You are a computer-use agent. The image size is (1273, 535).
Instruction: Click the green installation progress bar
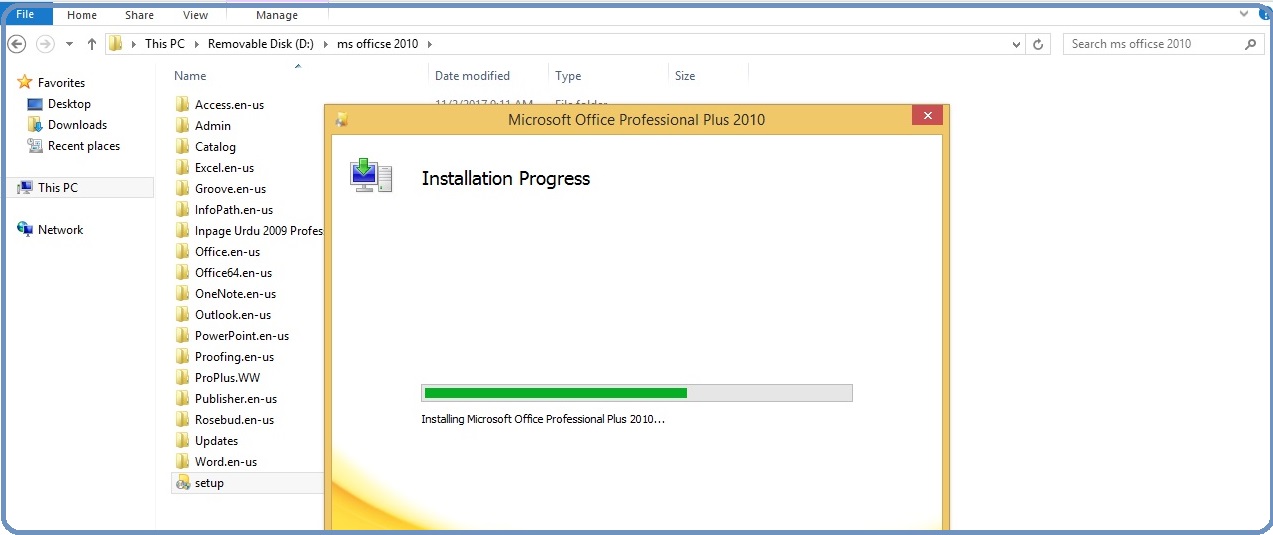pos(637,393)
